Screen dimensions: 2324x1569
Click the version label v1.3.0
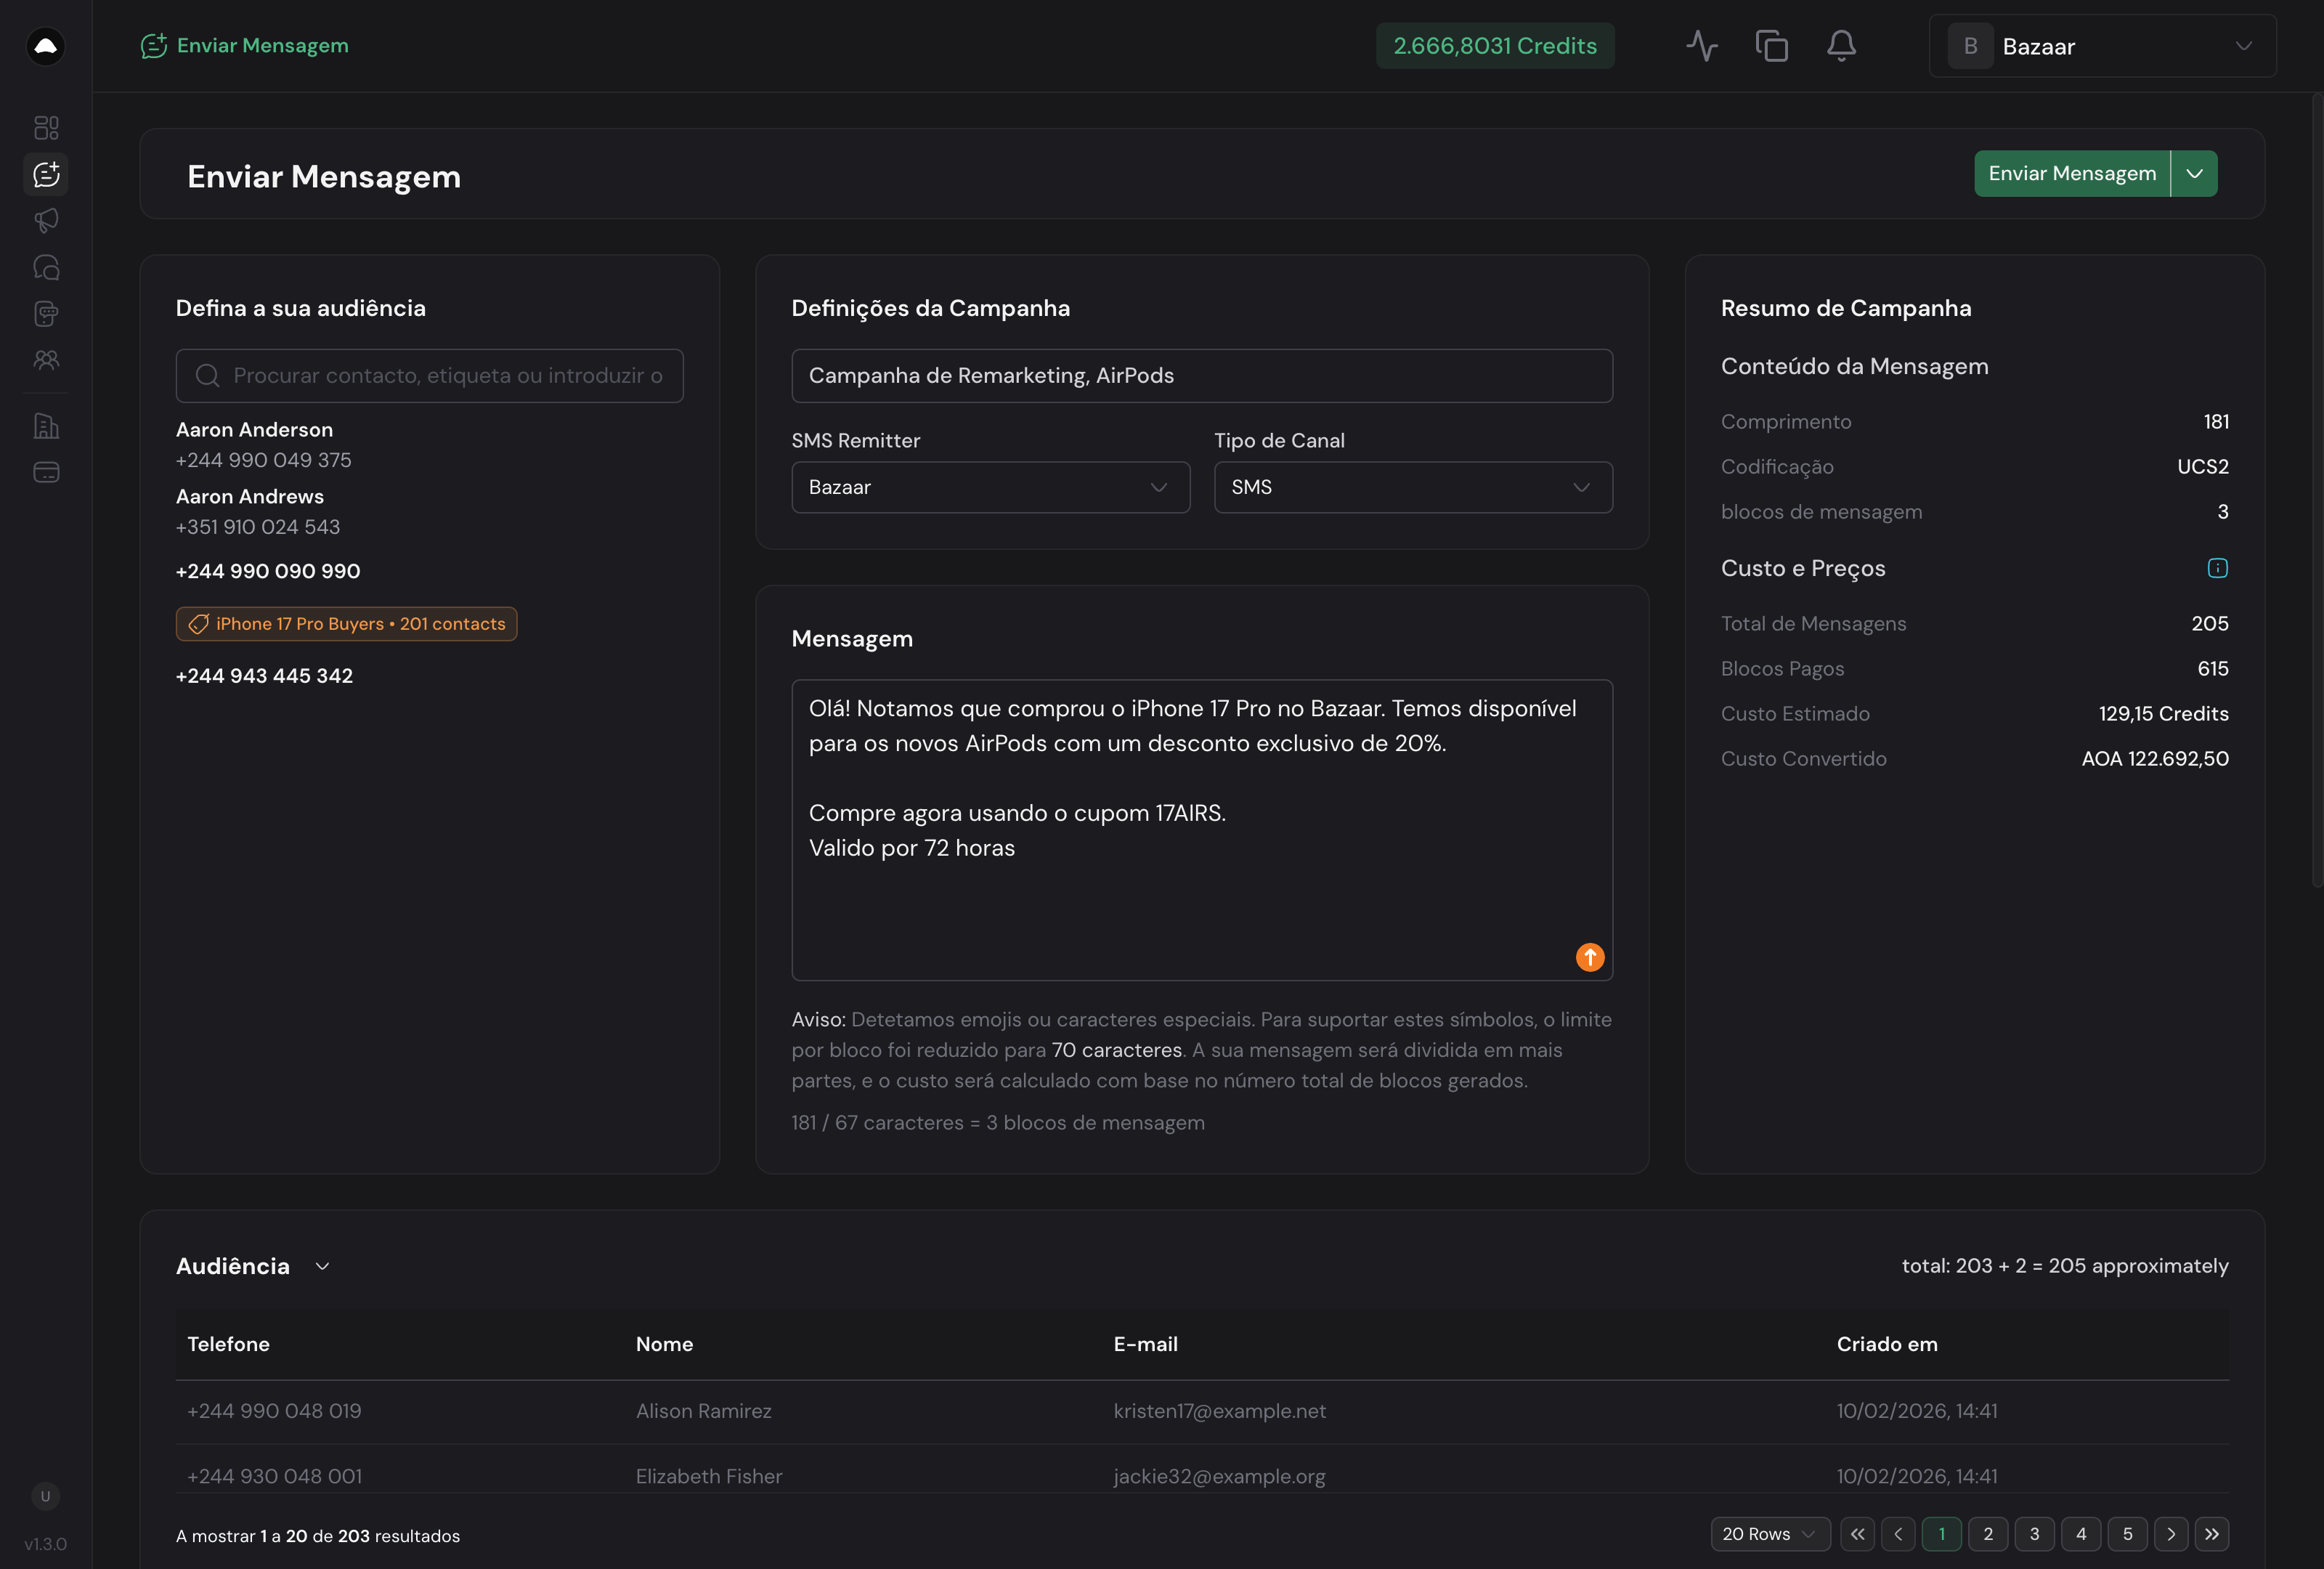(x=45, y=1544)
